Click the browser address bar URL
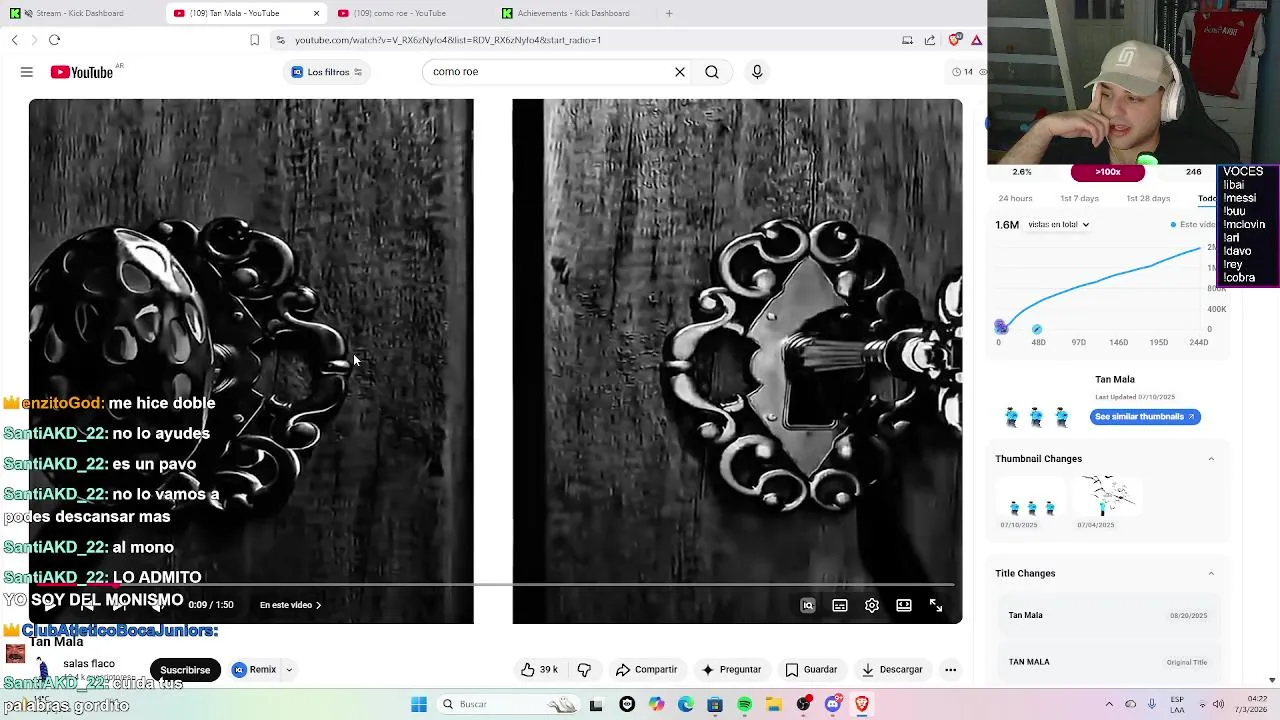The width and height of the screenshot is (1280, 720). click(x=448, y=40)
